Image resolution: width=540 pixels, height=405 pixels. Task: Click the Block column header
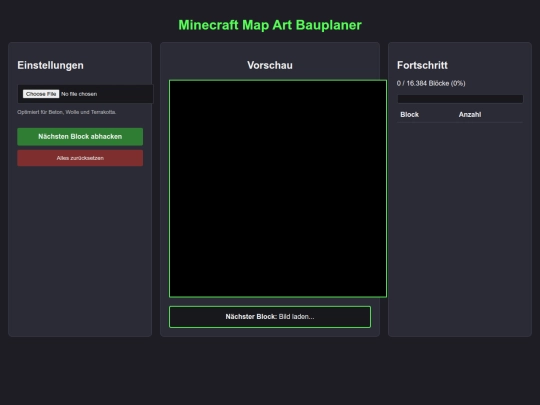click(x=409, y=115)
